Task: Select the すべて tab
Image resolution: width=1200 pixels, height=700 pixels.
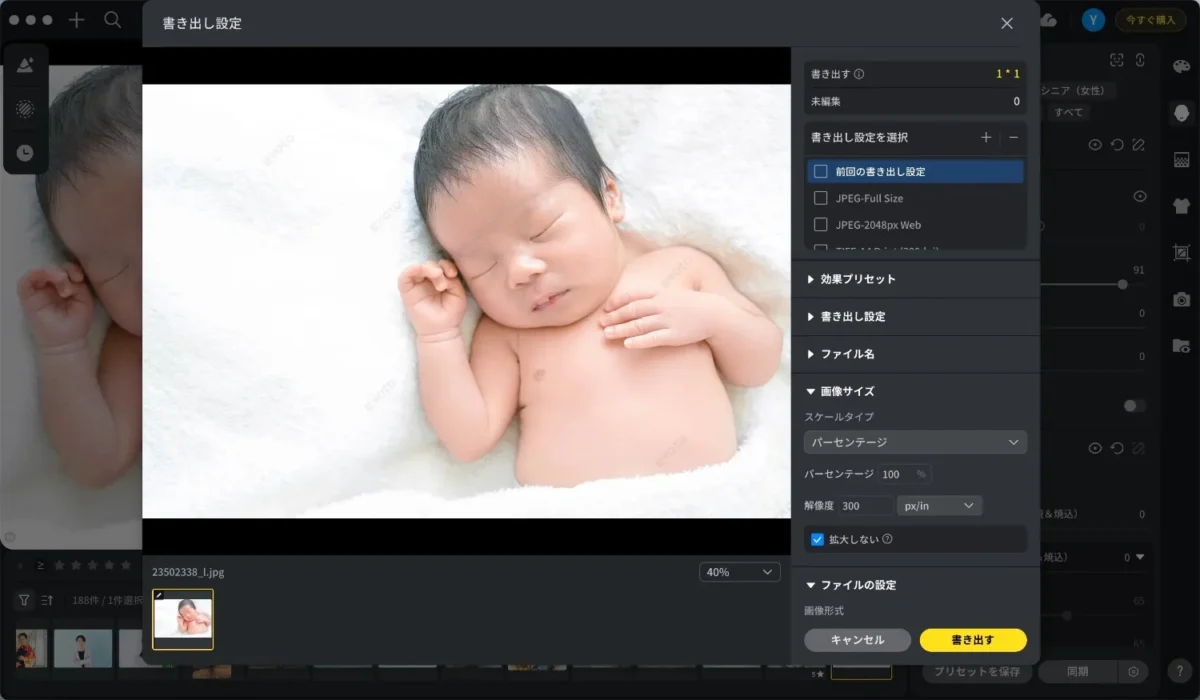Action: click(1068, 112)
